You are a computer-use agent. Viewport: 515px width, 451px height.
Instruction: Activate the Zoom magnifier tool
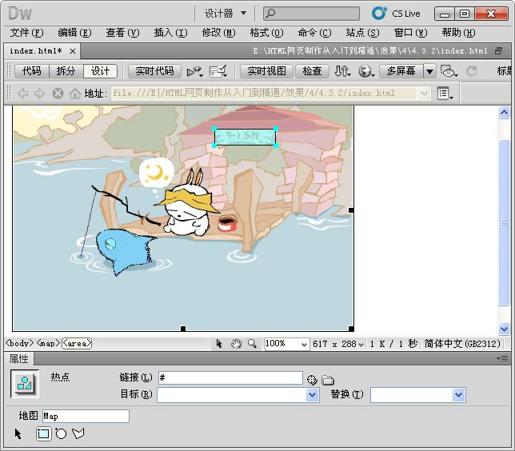tap(252, 343)
